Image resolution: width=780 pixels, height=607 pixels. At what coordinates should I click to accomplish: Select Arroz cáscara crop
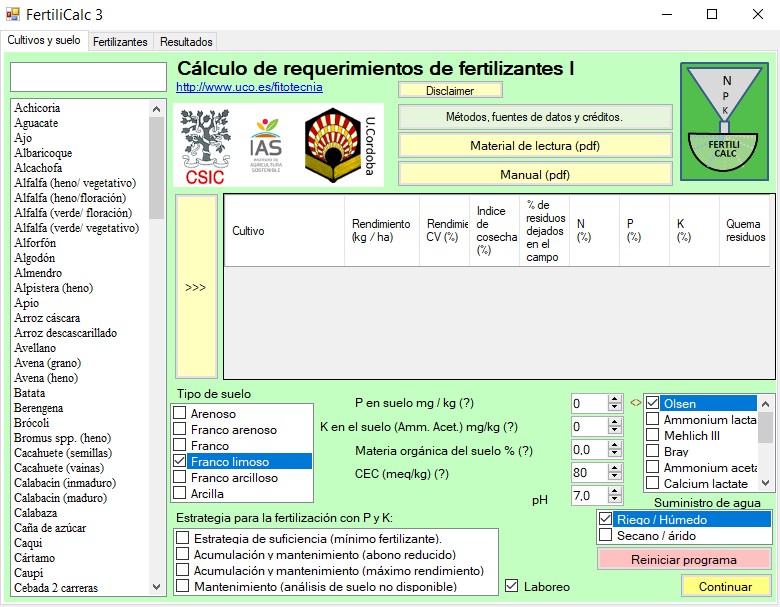[47, 318]
